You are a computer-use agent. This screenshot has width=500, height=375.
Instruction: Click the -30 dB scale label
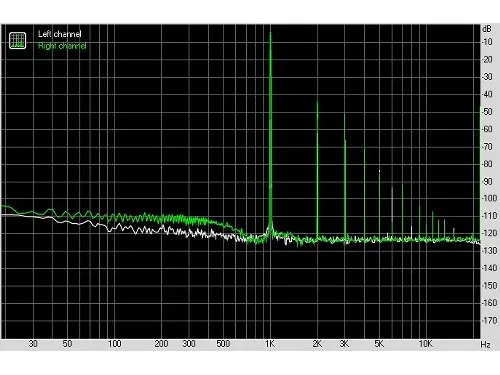(487, 77)
